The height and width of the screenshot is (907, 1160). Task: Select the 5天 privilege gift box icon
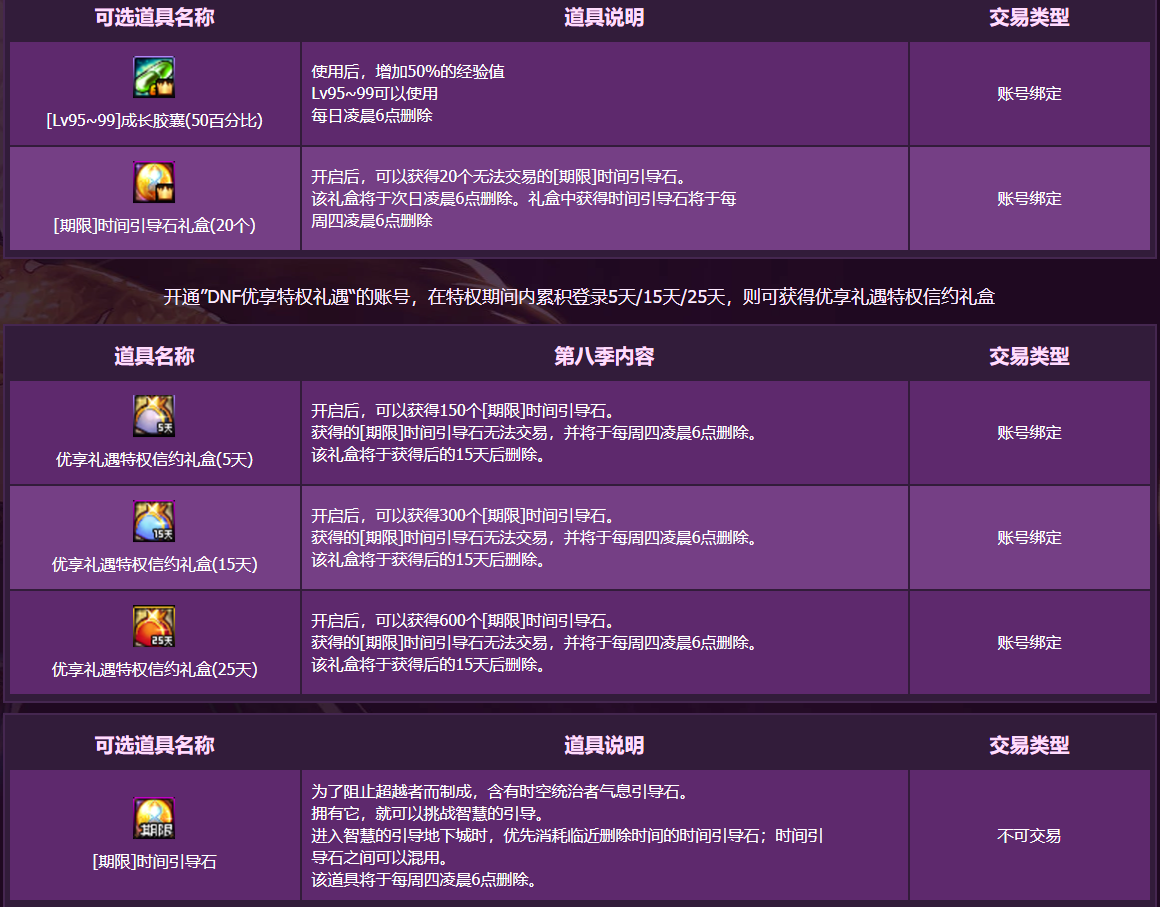point(154,416)
